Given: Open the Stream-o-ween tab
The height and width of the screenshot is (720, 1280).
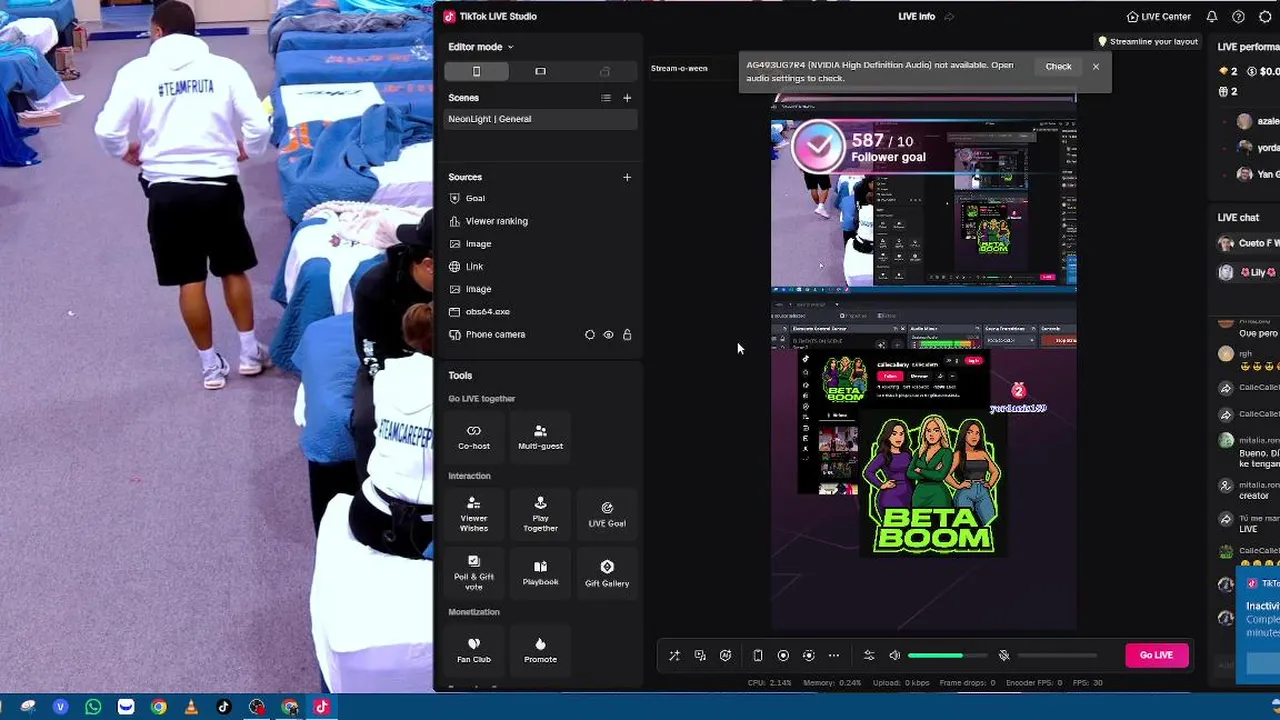Looking at the screenshot, I should pyautogui.click(x=679, y=68).
